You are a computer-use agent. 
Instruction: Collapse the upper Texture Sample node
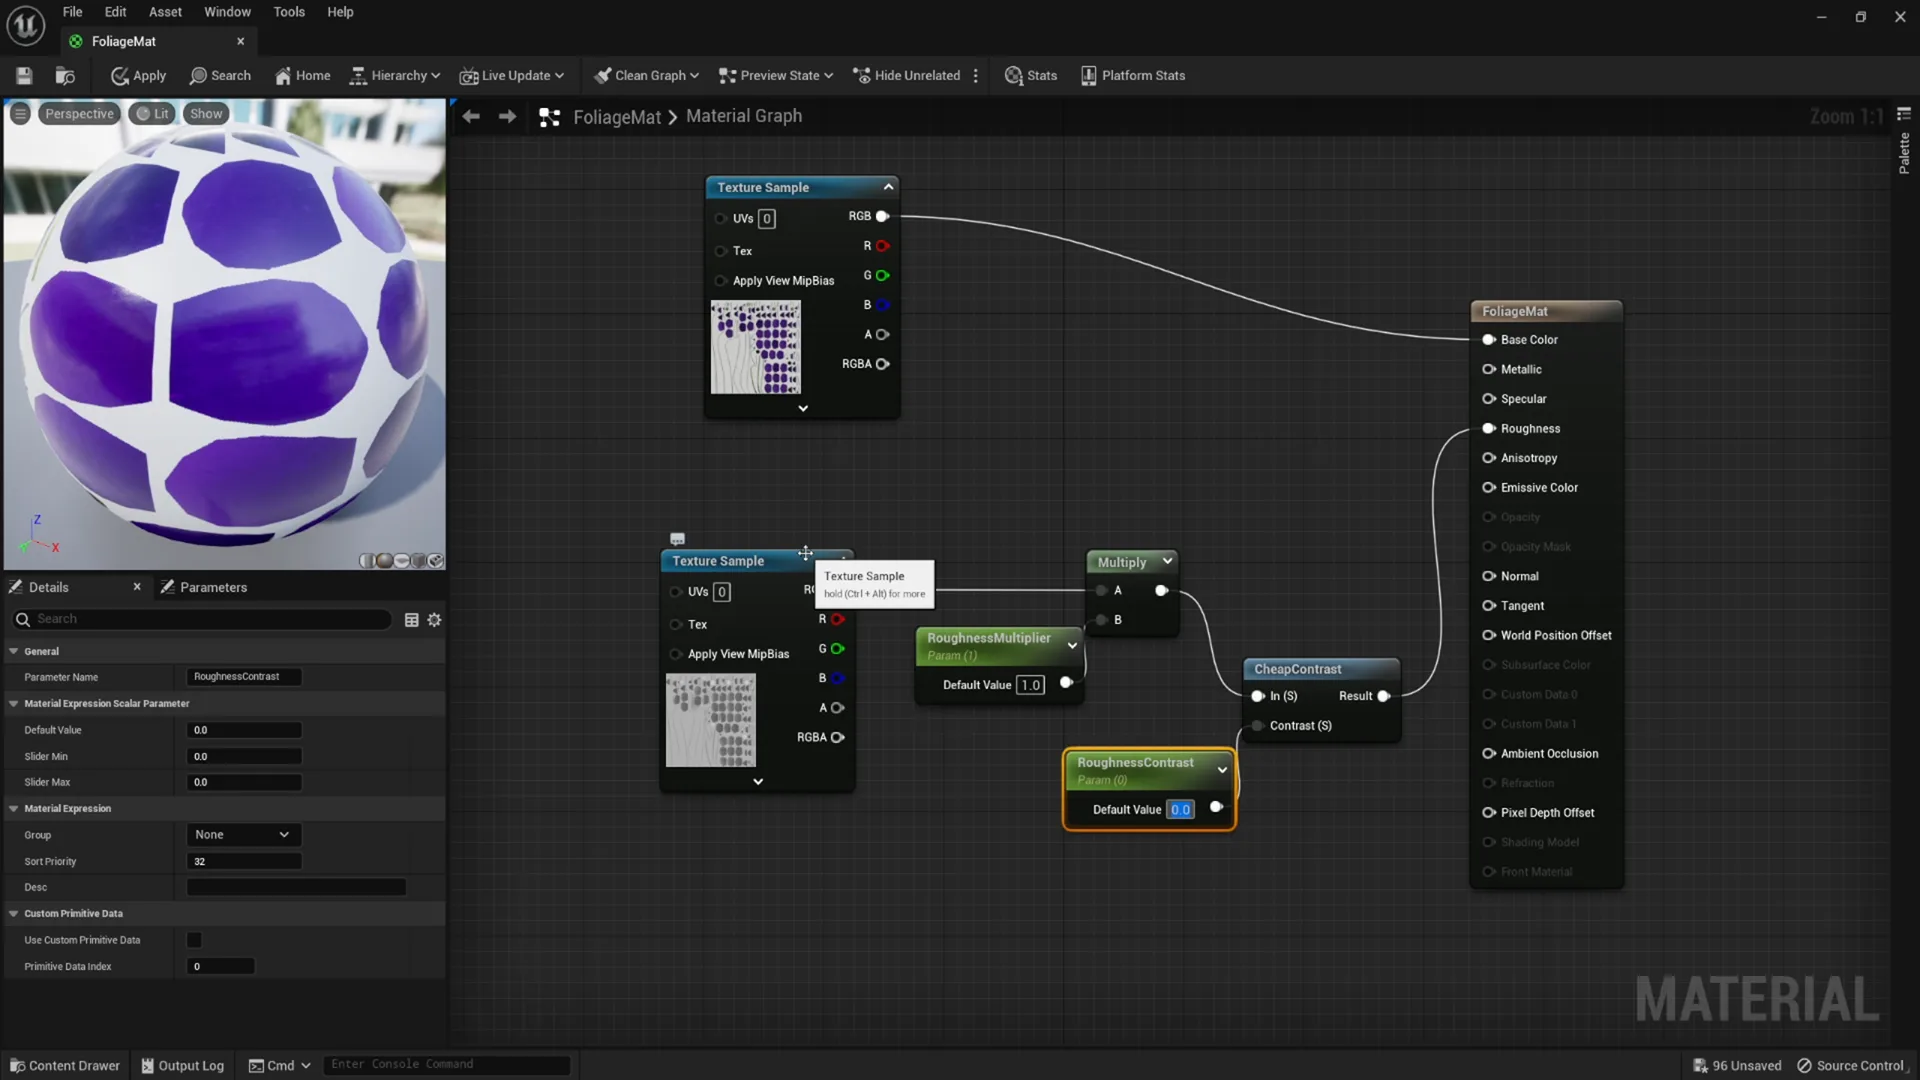(886, 186)
